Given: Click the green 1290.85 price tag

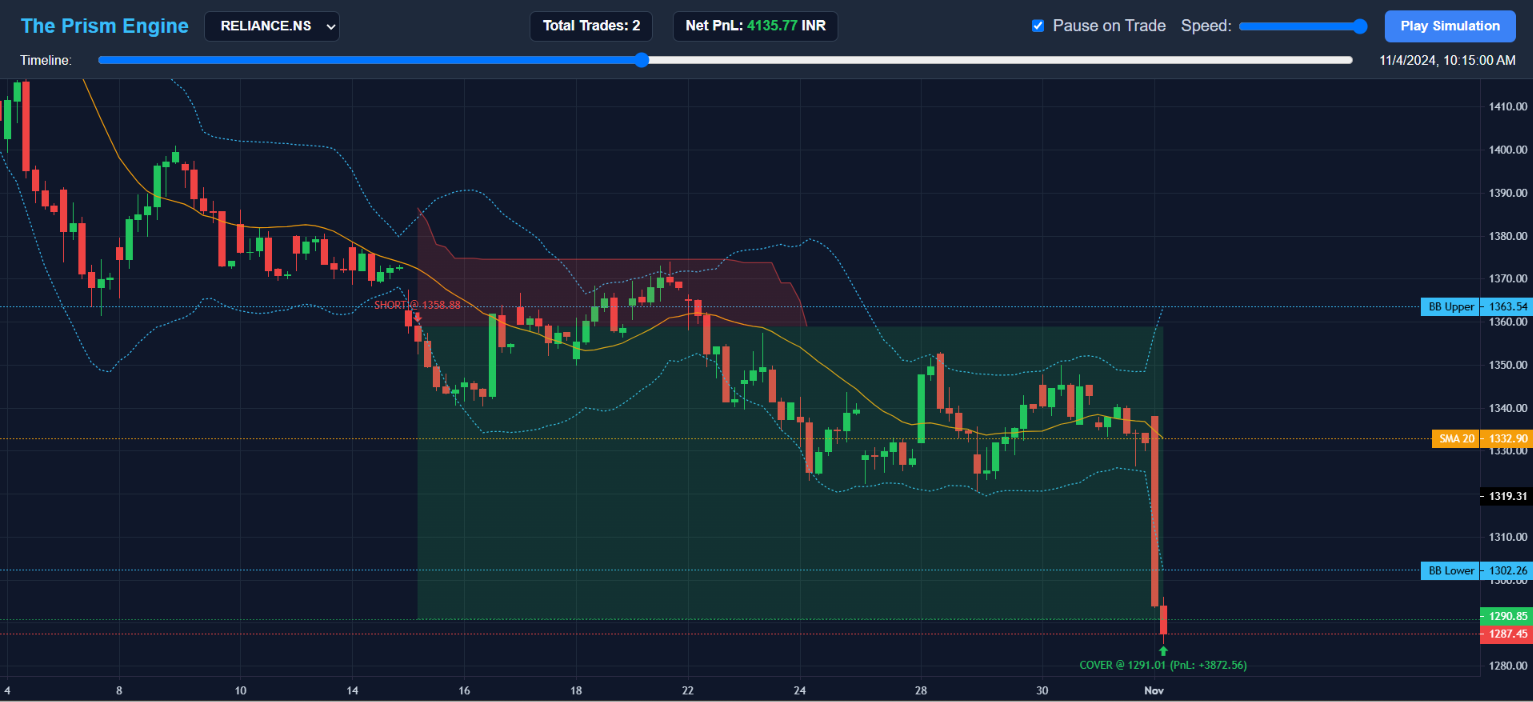Looking at the screenshot, I should point(1505,616).
